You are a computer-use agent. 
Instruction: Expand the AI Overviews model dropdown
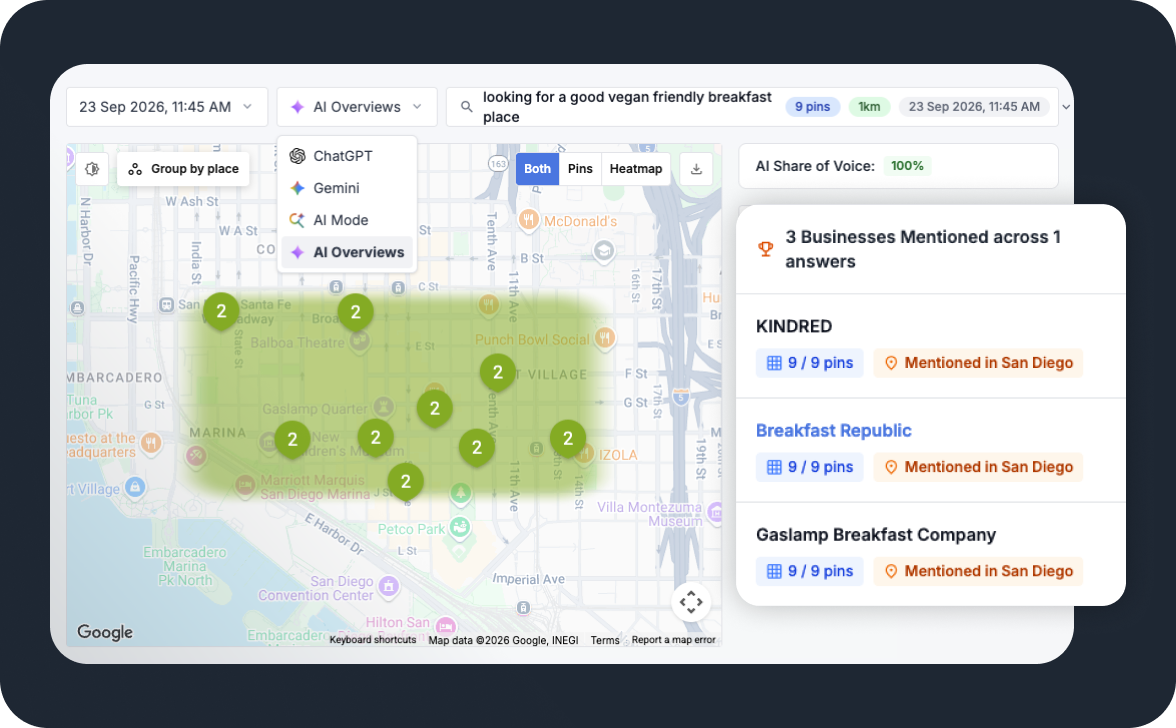356,107
